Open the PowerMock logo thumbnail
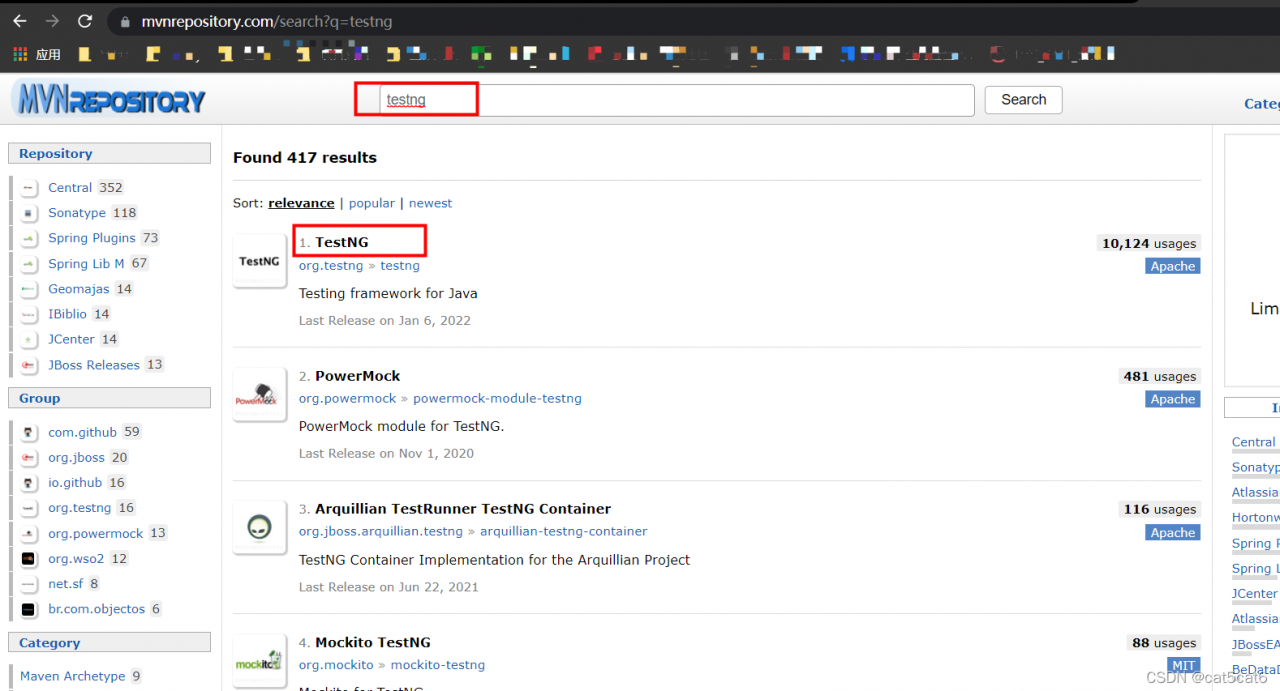Image resolution: width=1280 pixels, height=691 pixels. pos(260,394)
